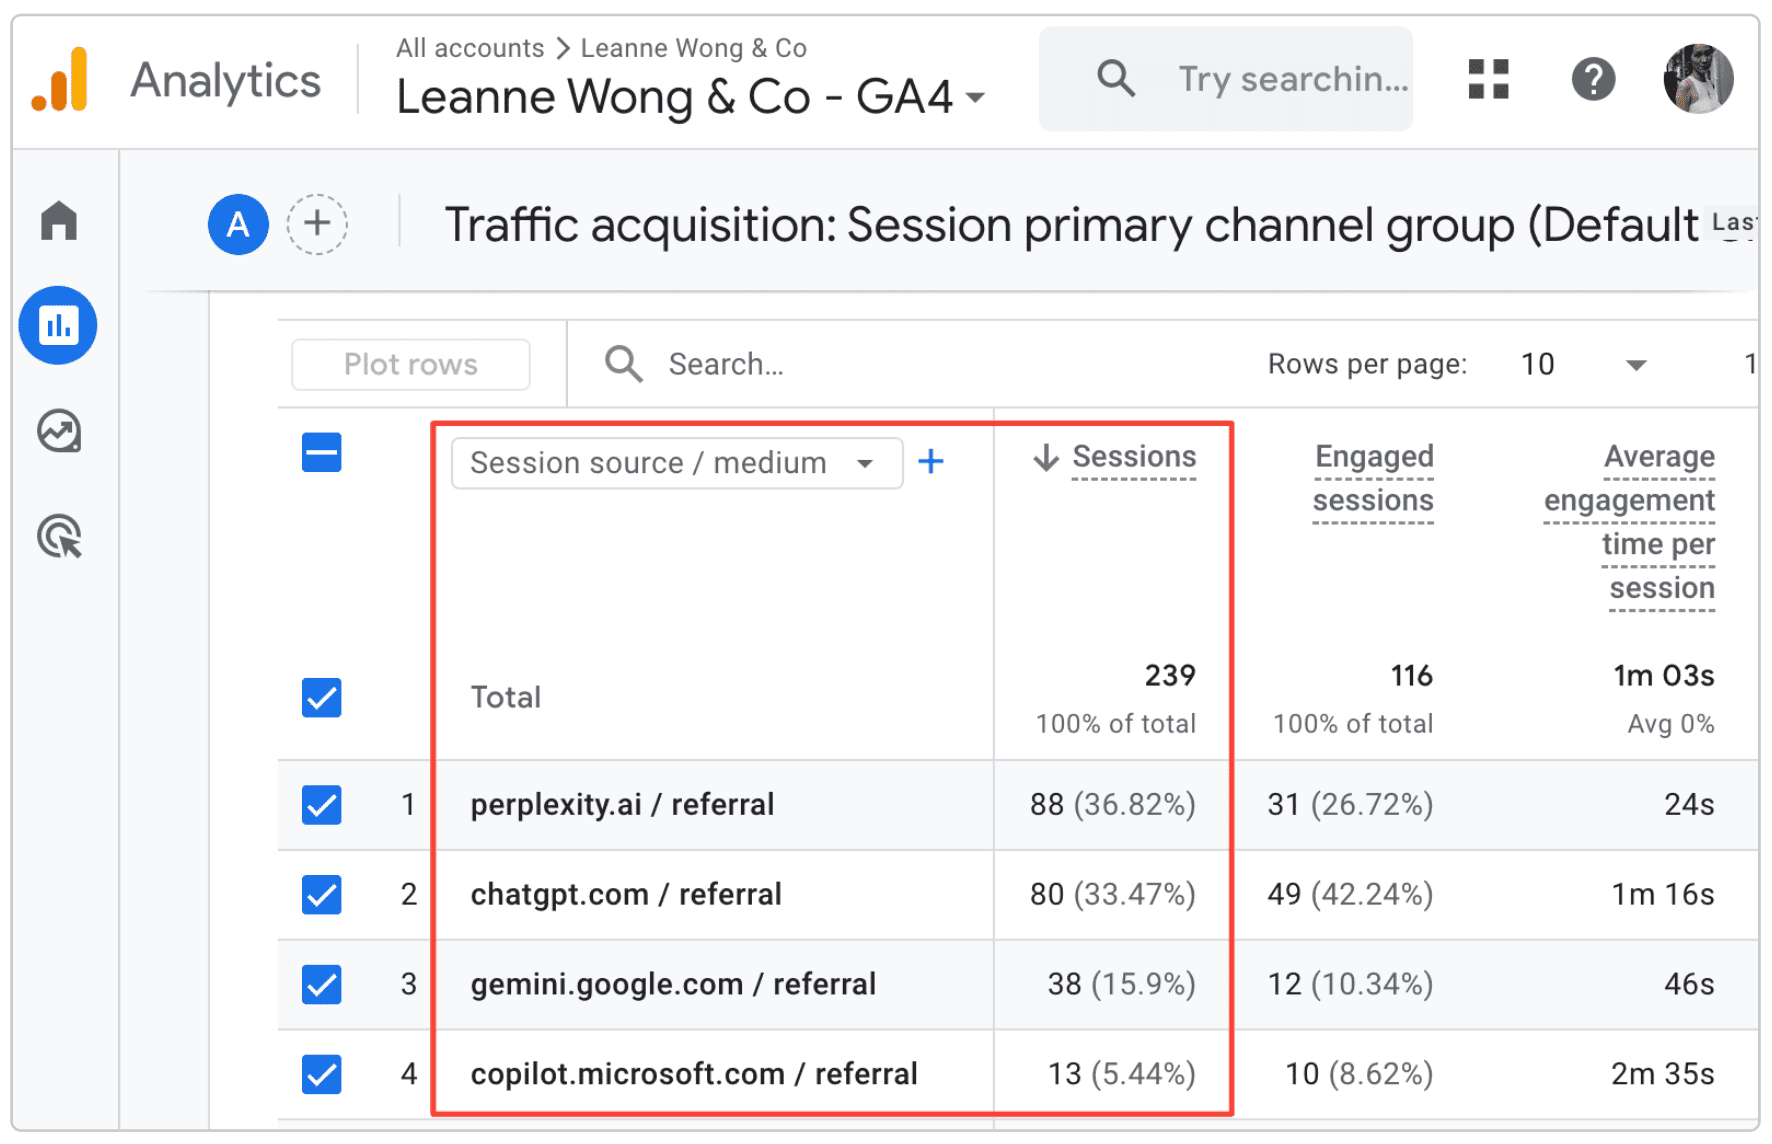Click the All accounts breadcrumb
Viewport: 1772px width, 1144px height.
(470, 48)
